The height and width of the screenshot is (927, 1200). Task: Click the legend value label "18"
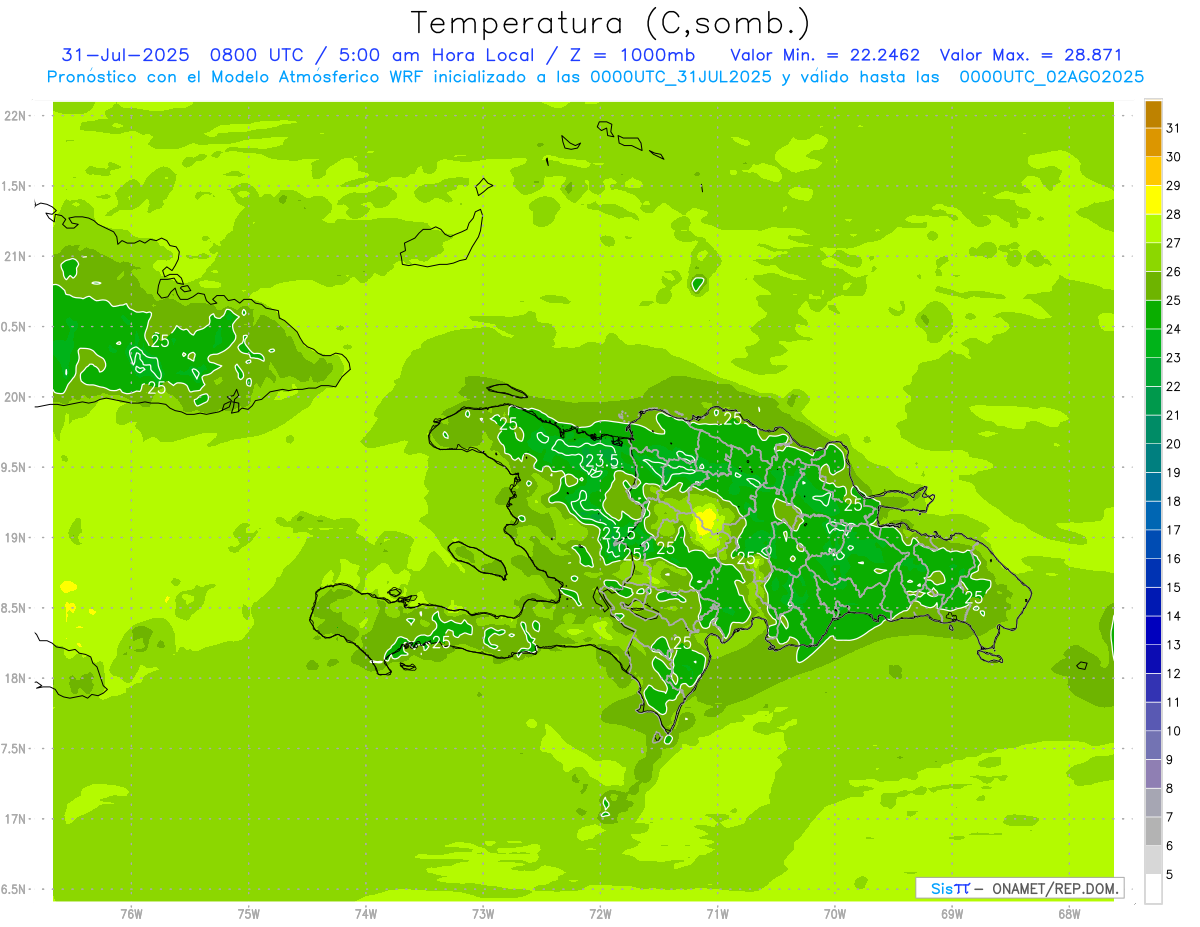1173,501
